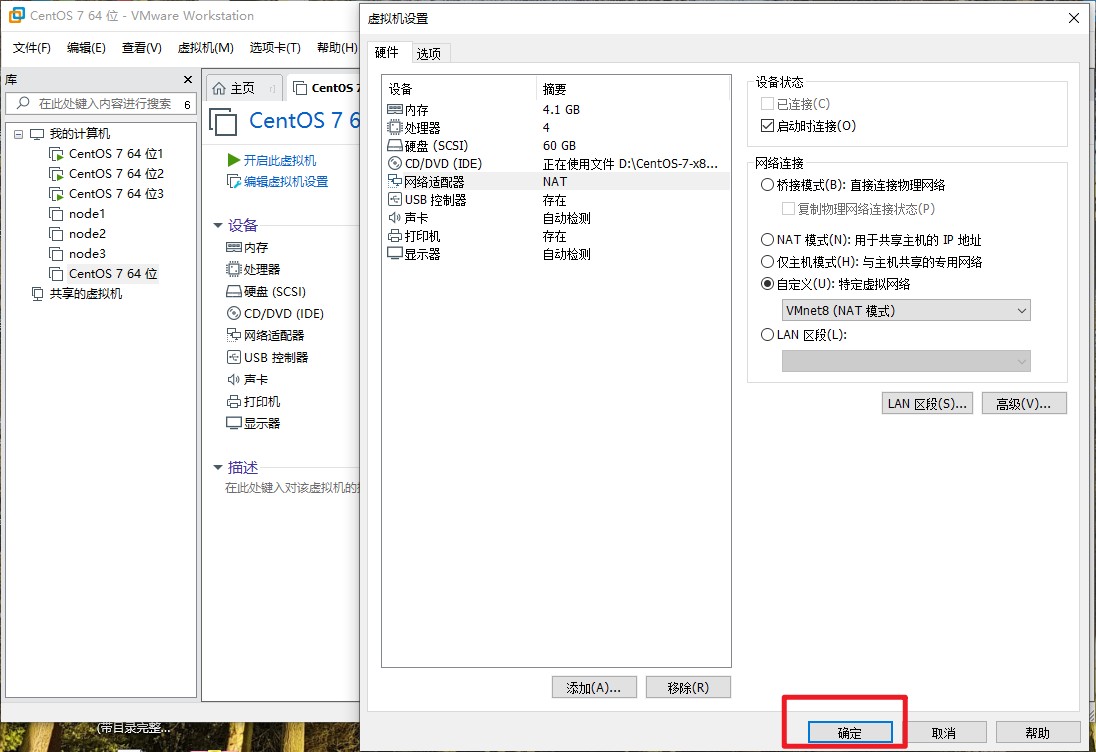Click the 高级(V)... button
Viewport: 1096px width, 752px height.
point(1024,403)
